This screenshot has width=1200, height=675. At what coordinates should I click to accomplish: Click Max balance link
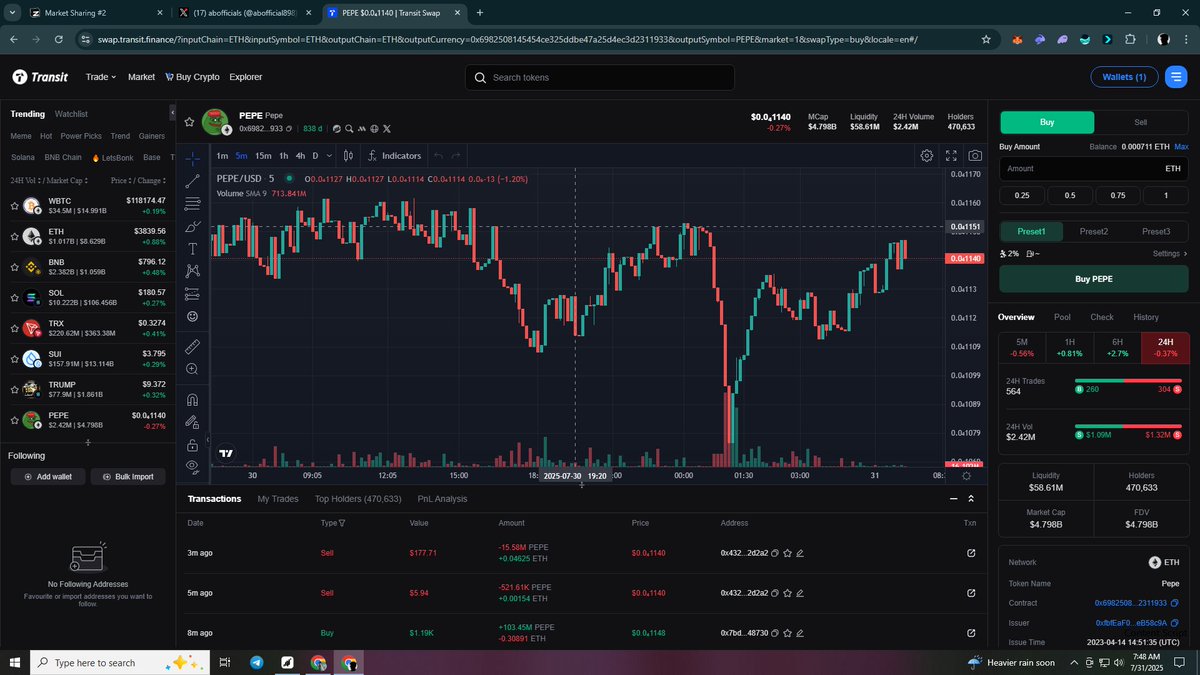[1182, 147]
